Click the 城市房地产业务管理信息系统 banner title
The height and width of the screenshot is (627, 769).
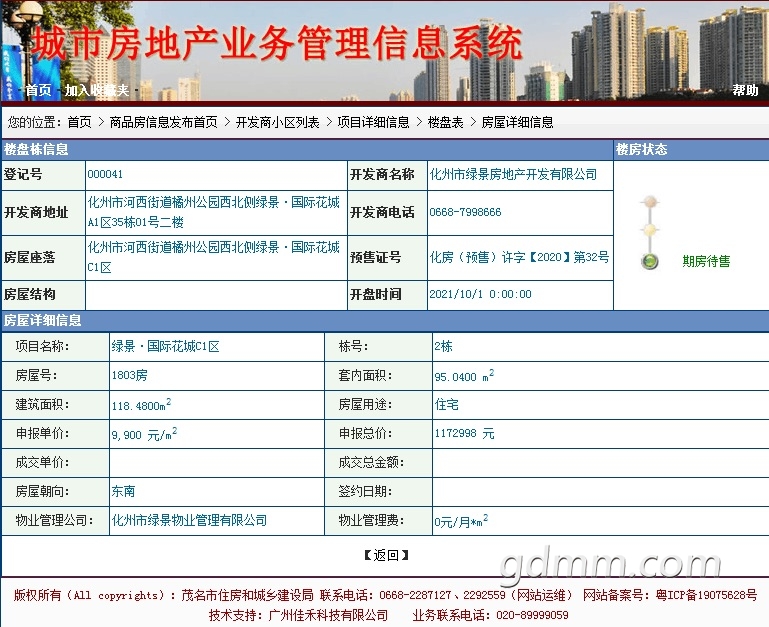point(277,44)
